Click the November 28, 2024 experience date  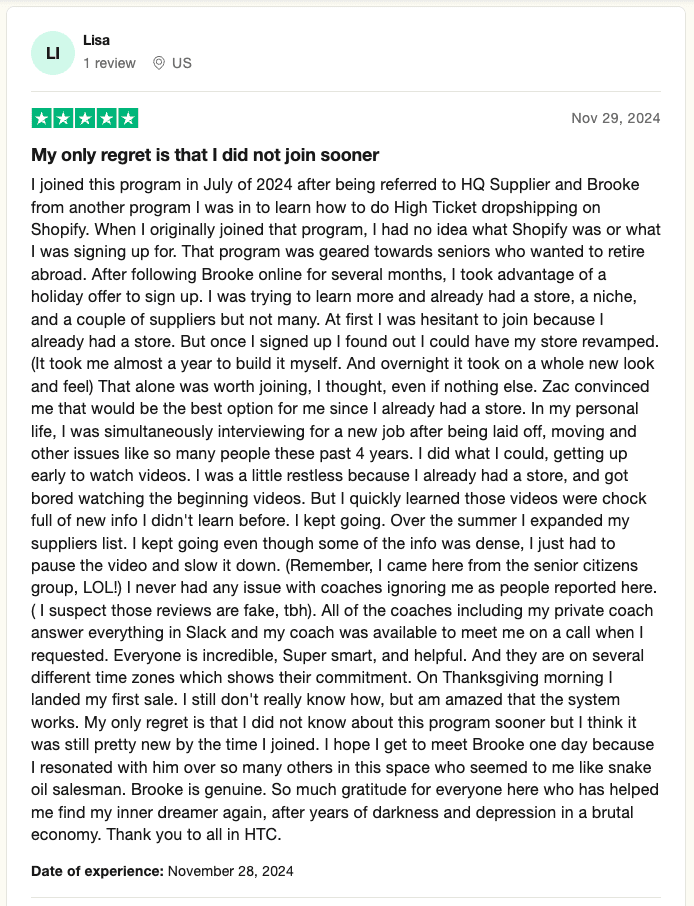tap(231, 870)
